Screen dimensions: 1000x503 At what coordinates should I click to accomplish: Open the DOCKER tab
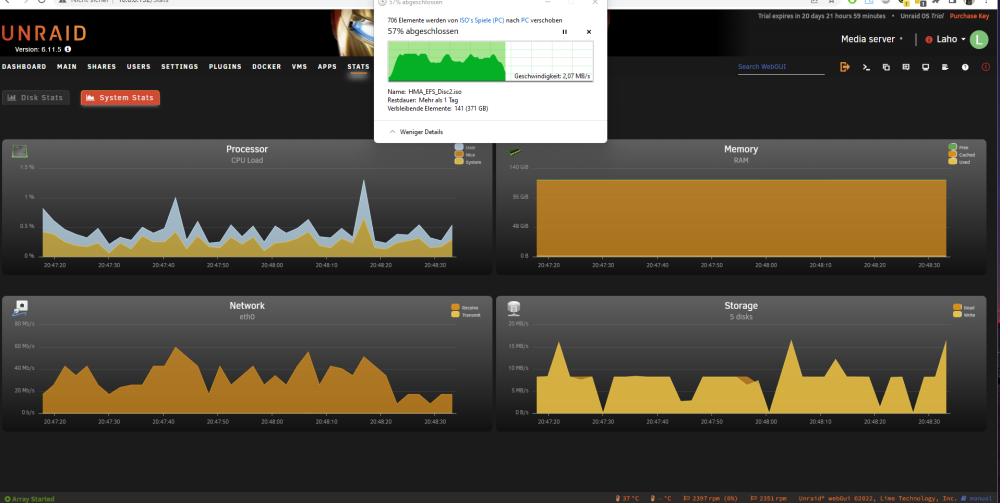(267, 66)
